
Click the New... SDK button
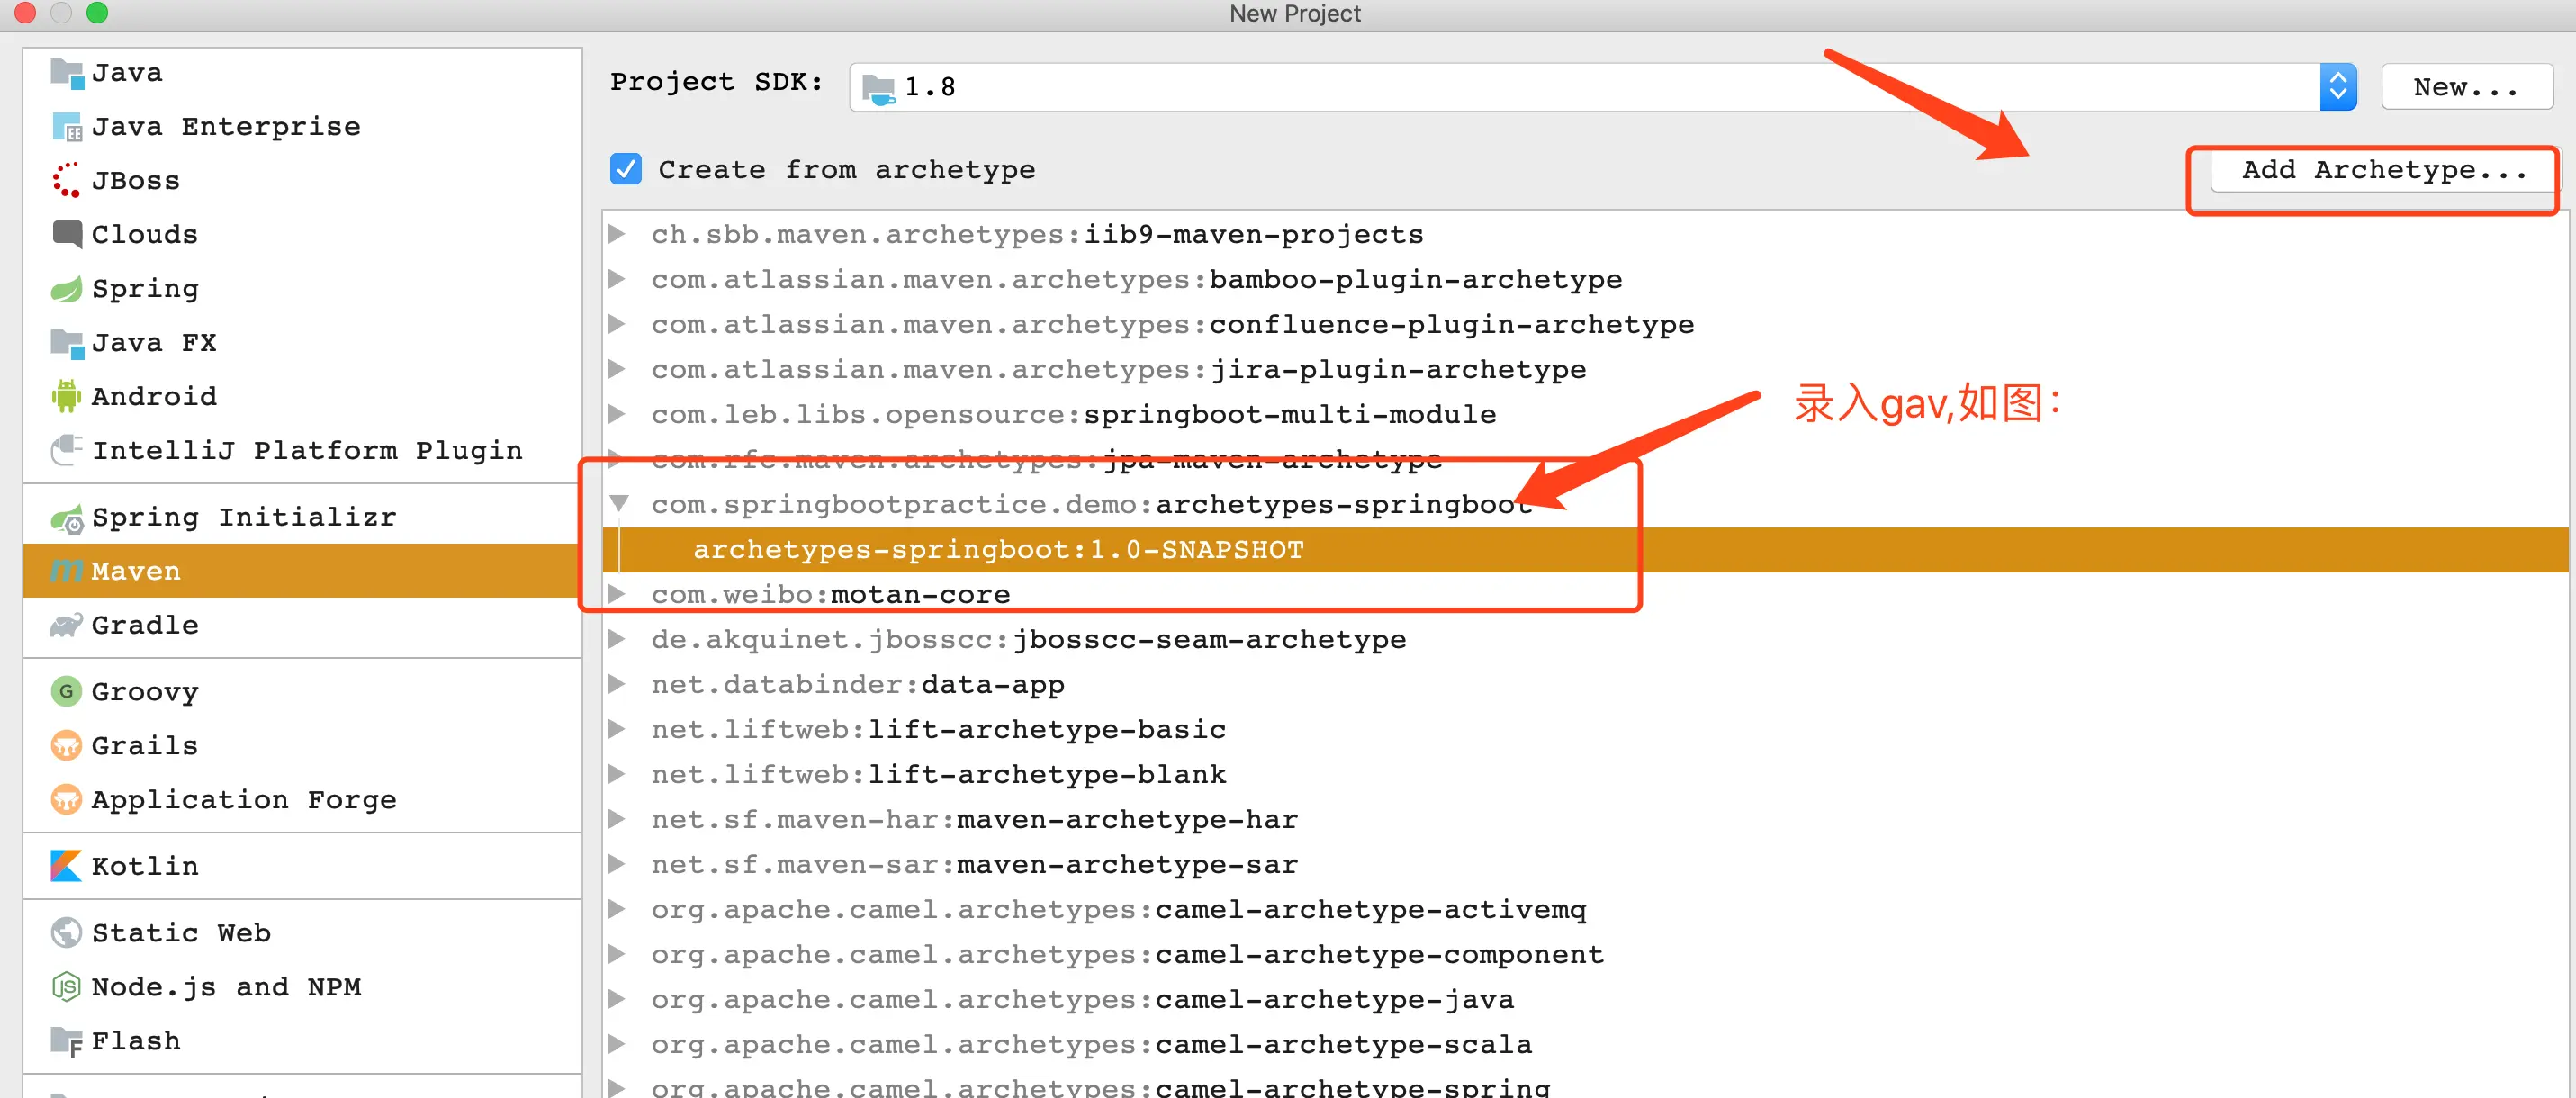(x=2465, y=87)
